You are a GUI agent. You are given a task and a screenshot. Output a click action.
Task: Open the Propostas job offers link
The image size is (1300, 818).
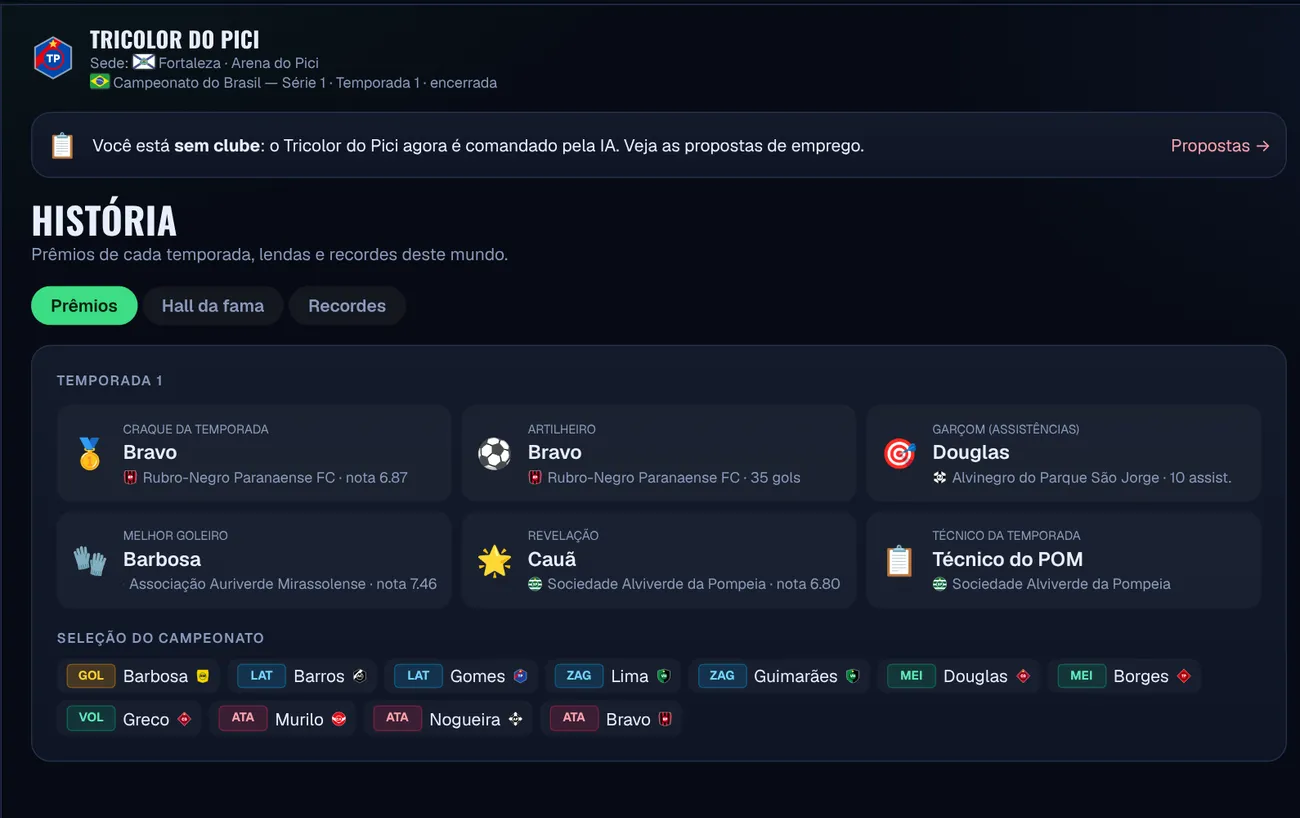tap(1220, 146)
